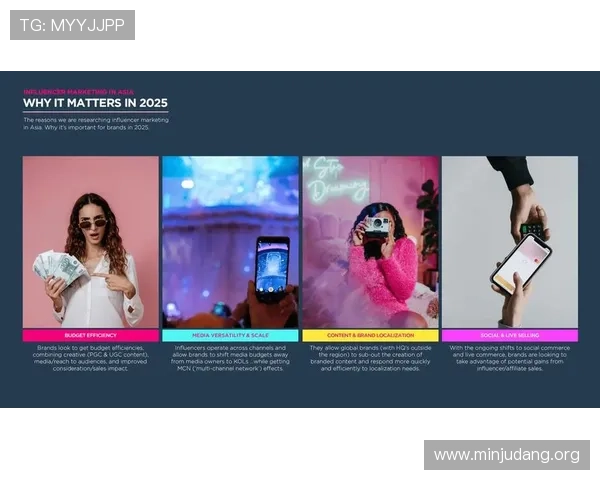Click the magenta Social & Live Selling bar
The height and width of the screenshot is (480, 600).
click(510, 336)
